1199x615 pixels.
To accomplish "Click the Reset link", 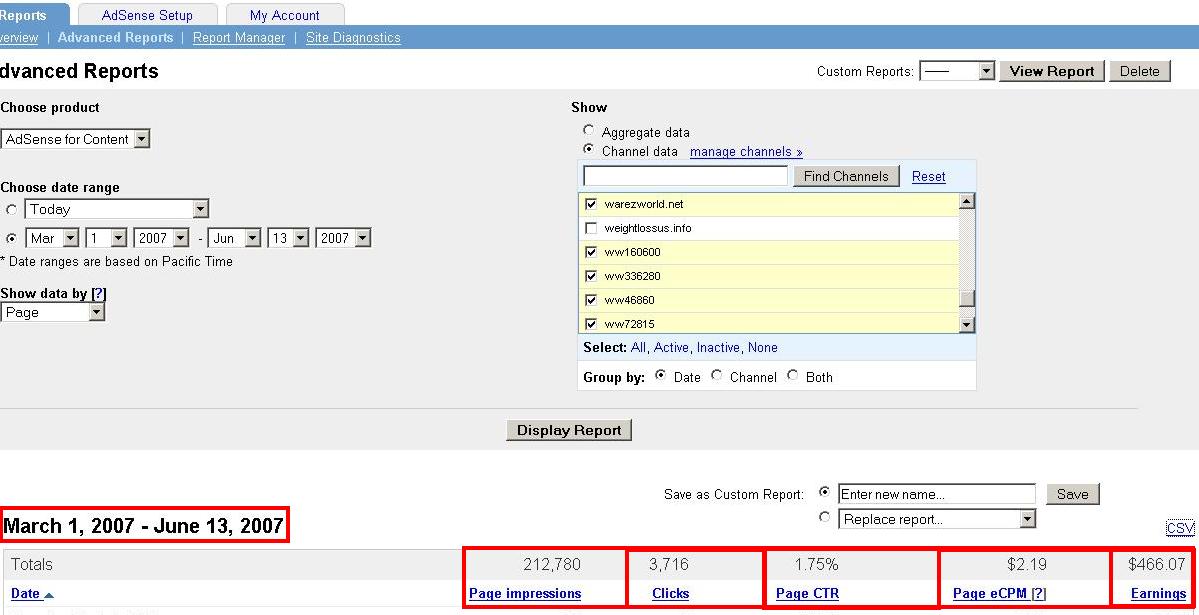I will tap(928, 177).
